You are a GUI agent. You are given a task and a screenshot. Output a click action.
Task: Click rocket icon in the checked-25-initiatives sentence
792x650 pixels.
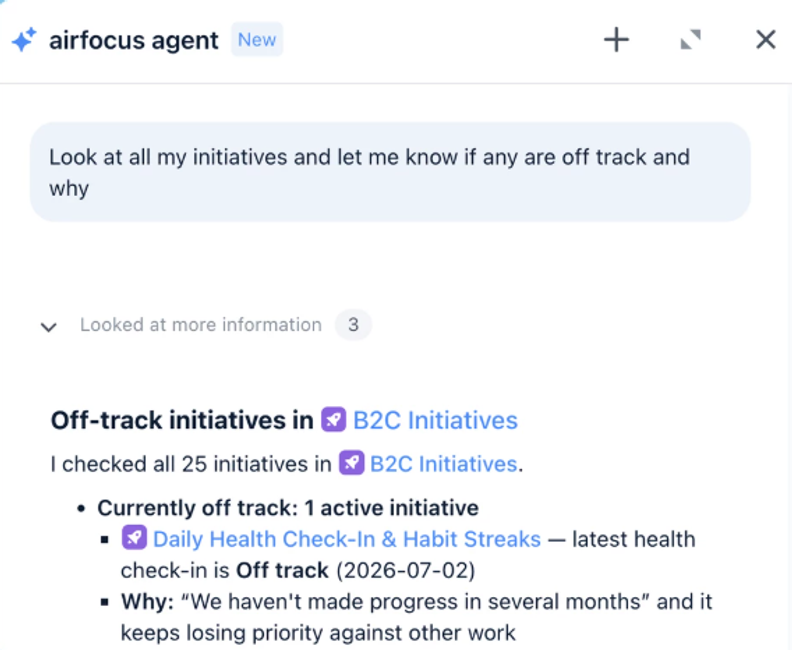(x=351, y=463)
